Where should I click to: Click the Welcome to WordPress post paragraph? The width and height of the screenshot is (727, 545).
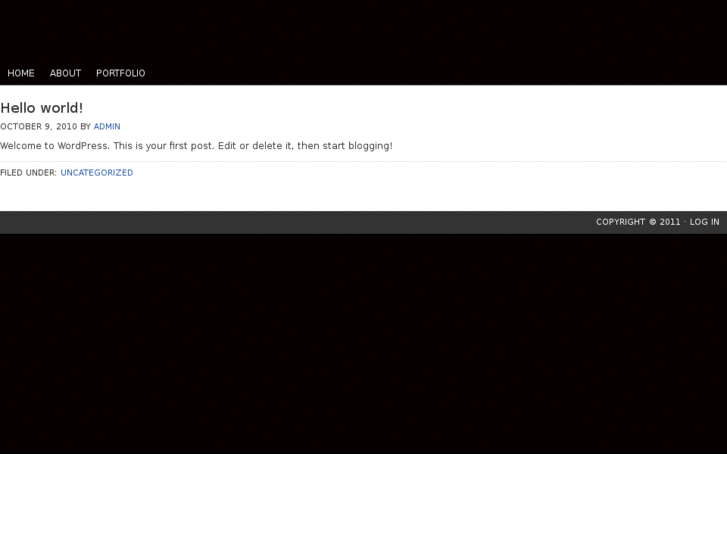pyautogui.click(x=196, y=146)
